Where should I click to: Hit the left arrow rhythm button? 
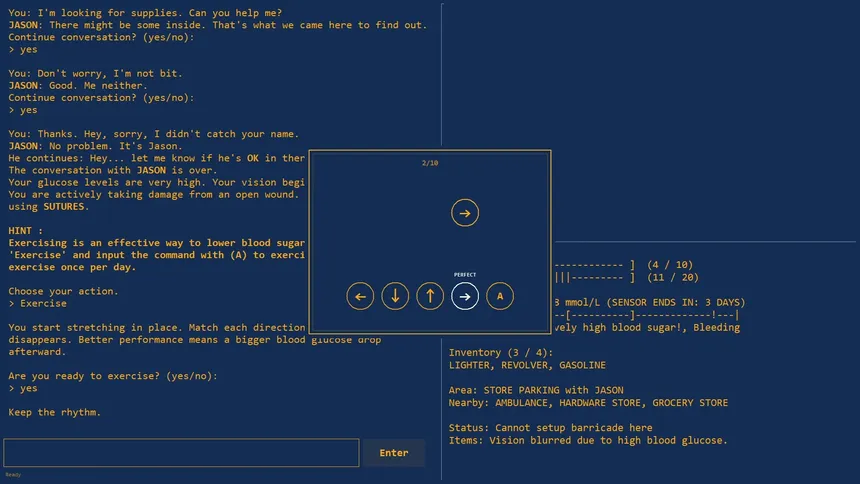tap(360, 296)
